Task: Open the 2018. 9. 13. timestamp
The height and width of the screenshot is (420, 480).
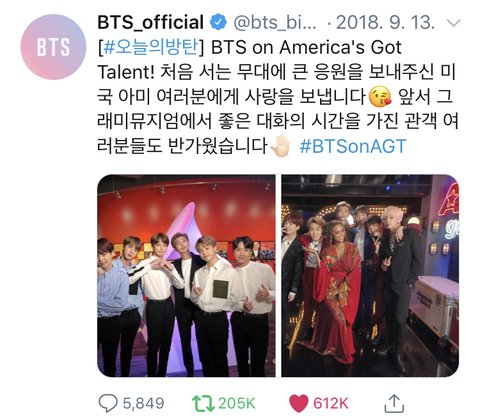Action: (385, 23)
